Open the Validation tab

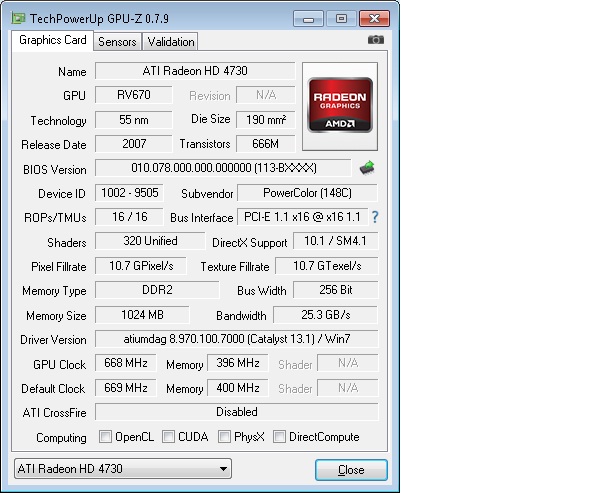click(x=171, y=42)
